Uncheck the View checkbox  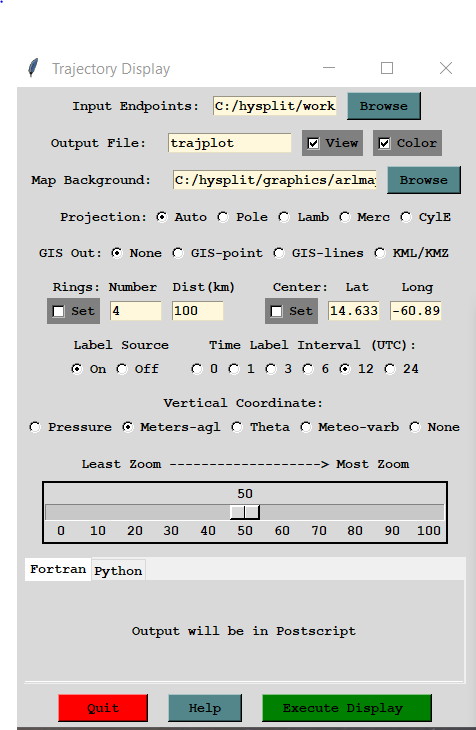point(313,143)
